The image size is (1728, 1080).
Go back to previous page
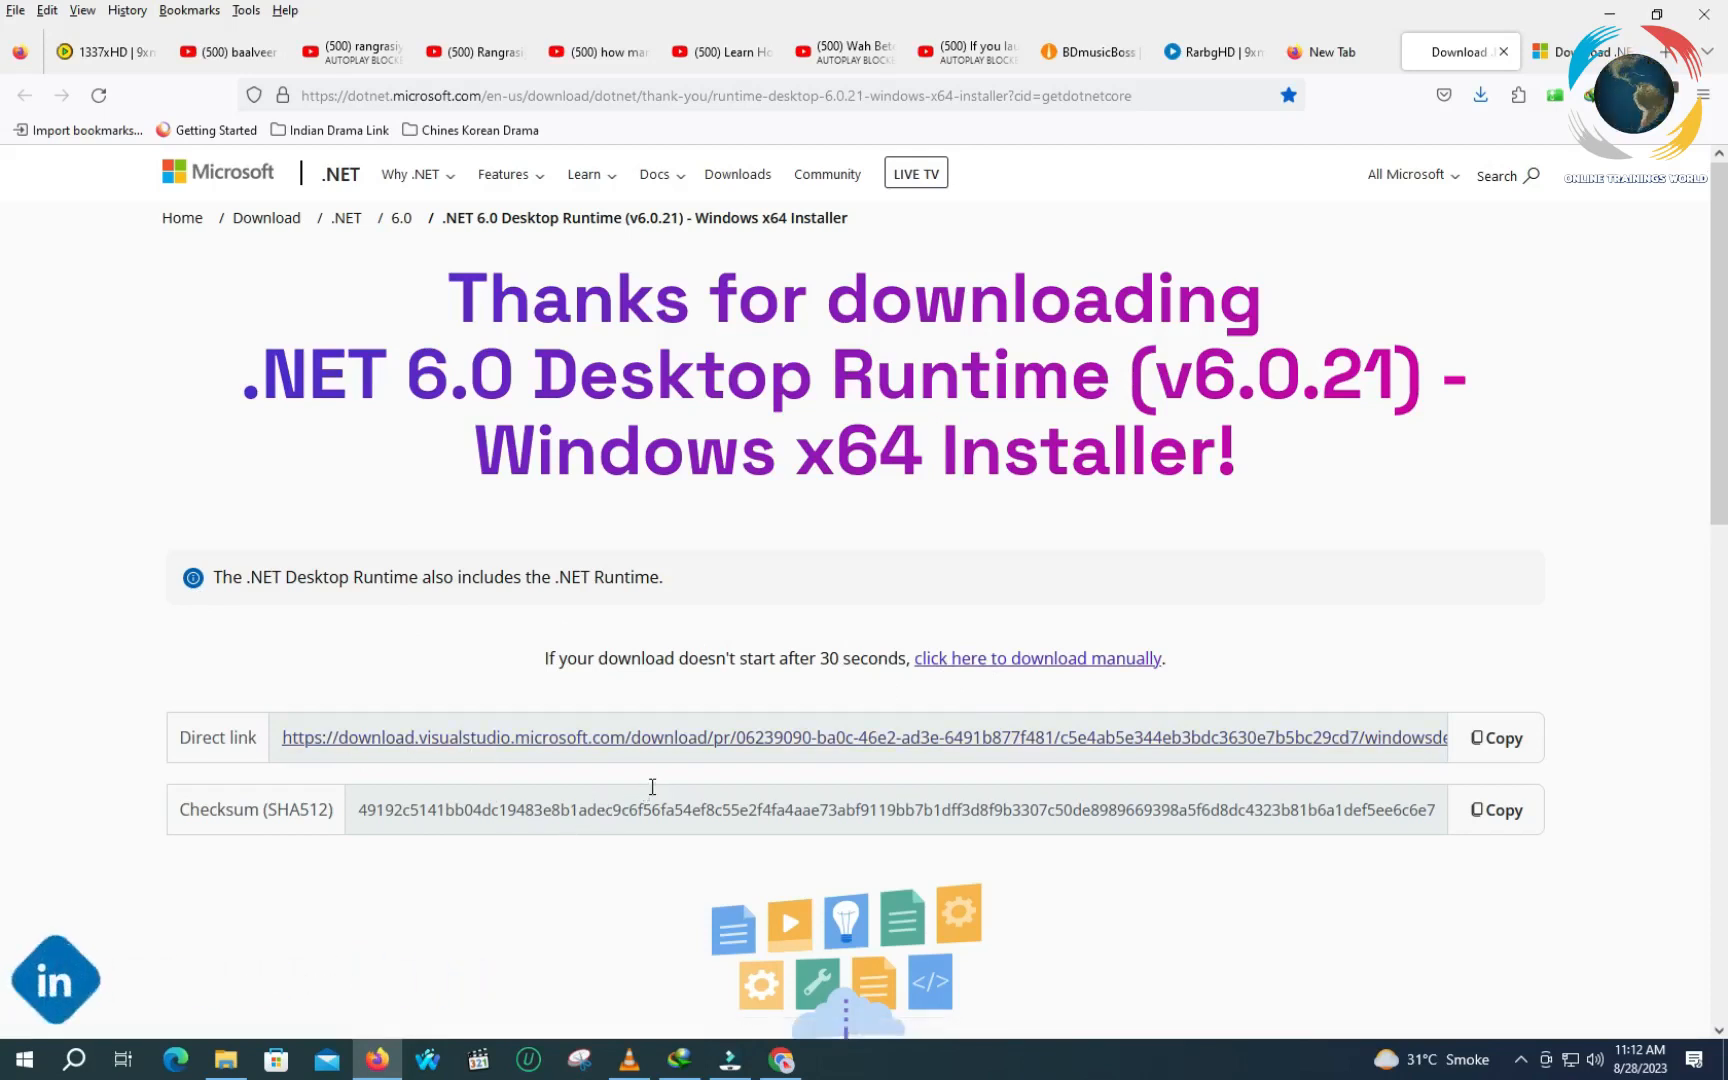[25, 95]
